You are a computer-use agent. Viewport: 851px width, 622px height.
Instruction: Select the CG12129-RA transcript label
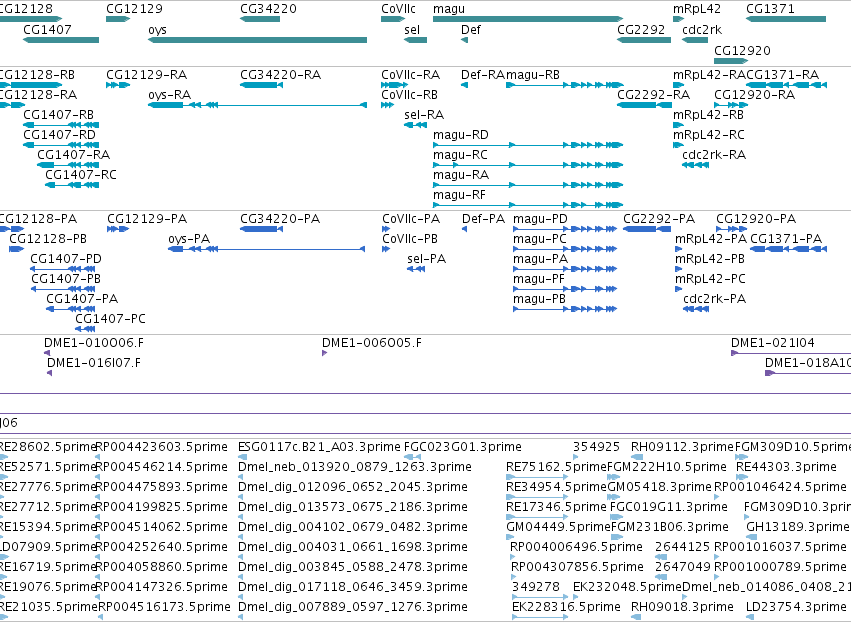[147, 74]
